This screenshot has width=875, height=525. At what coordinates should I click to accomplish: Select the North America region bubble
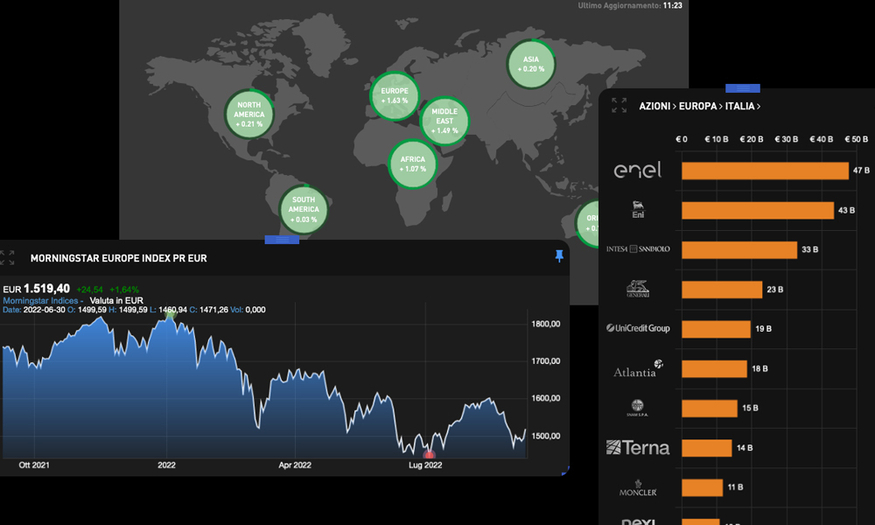[x=249, y=114]
